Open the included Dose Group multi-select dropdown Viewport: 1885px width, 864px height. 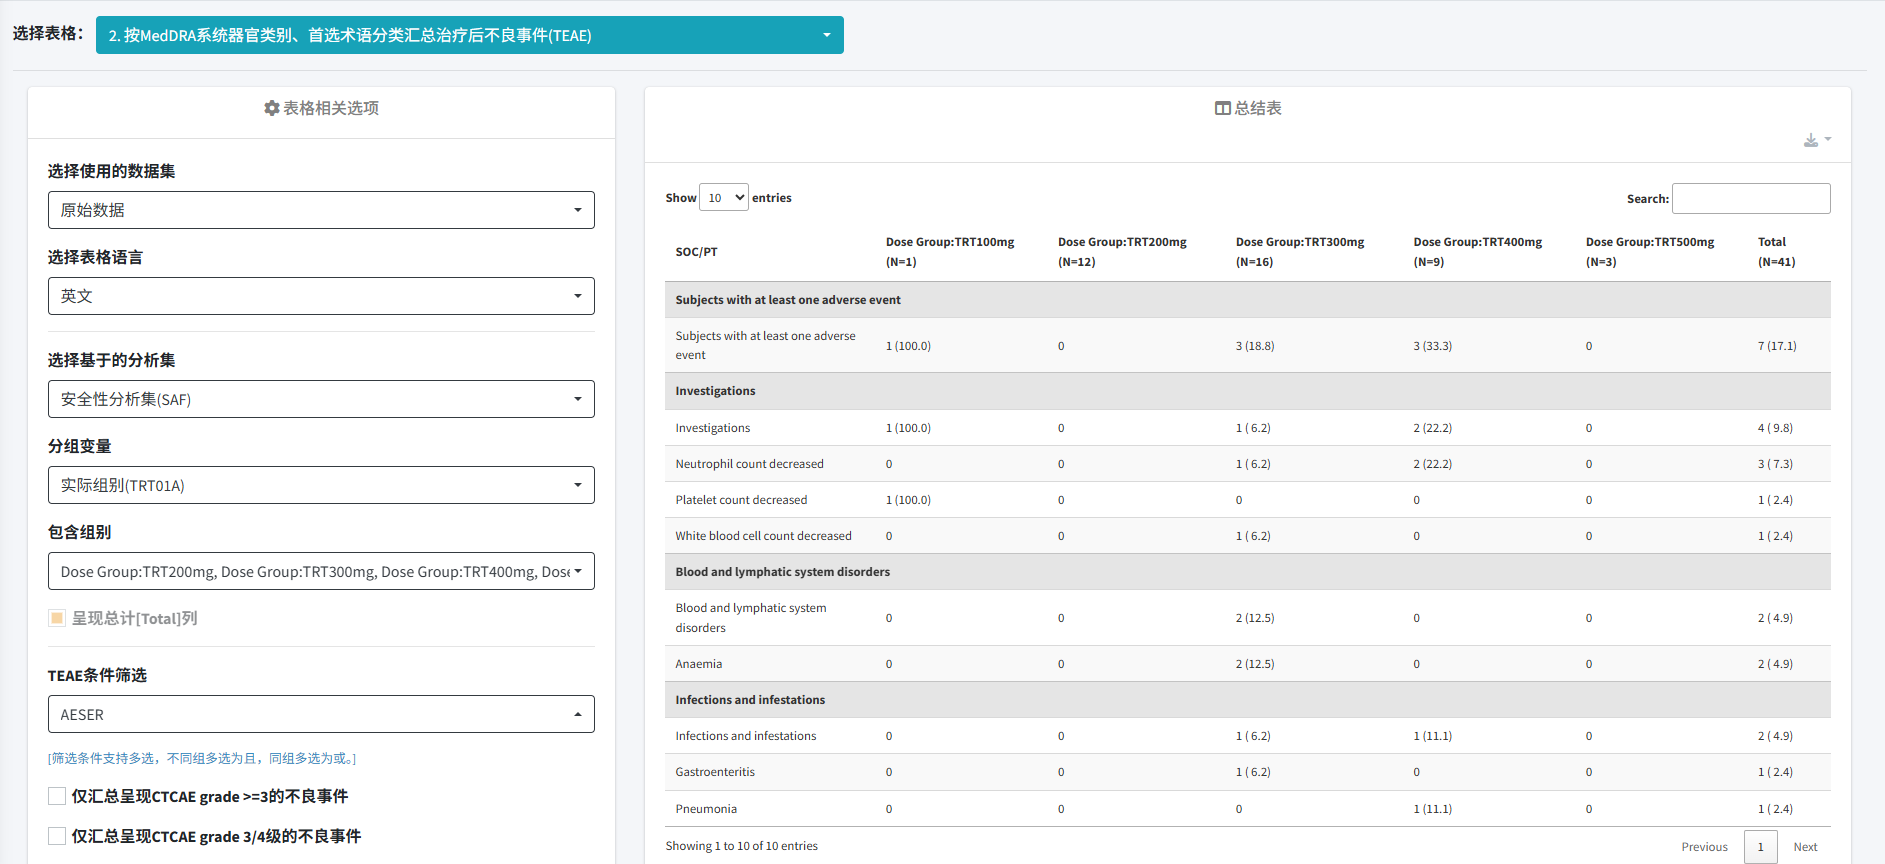click(x=321, y=571)
